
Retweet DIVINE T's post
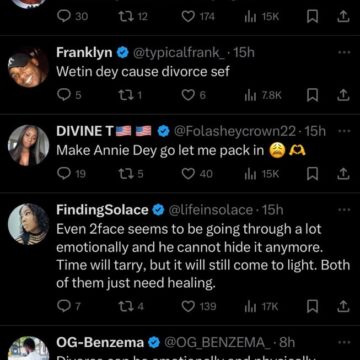pyautogui.click(x=125, y=174)
